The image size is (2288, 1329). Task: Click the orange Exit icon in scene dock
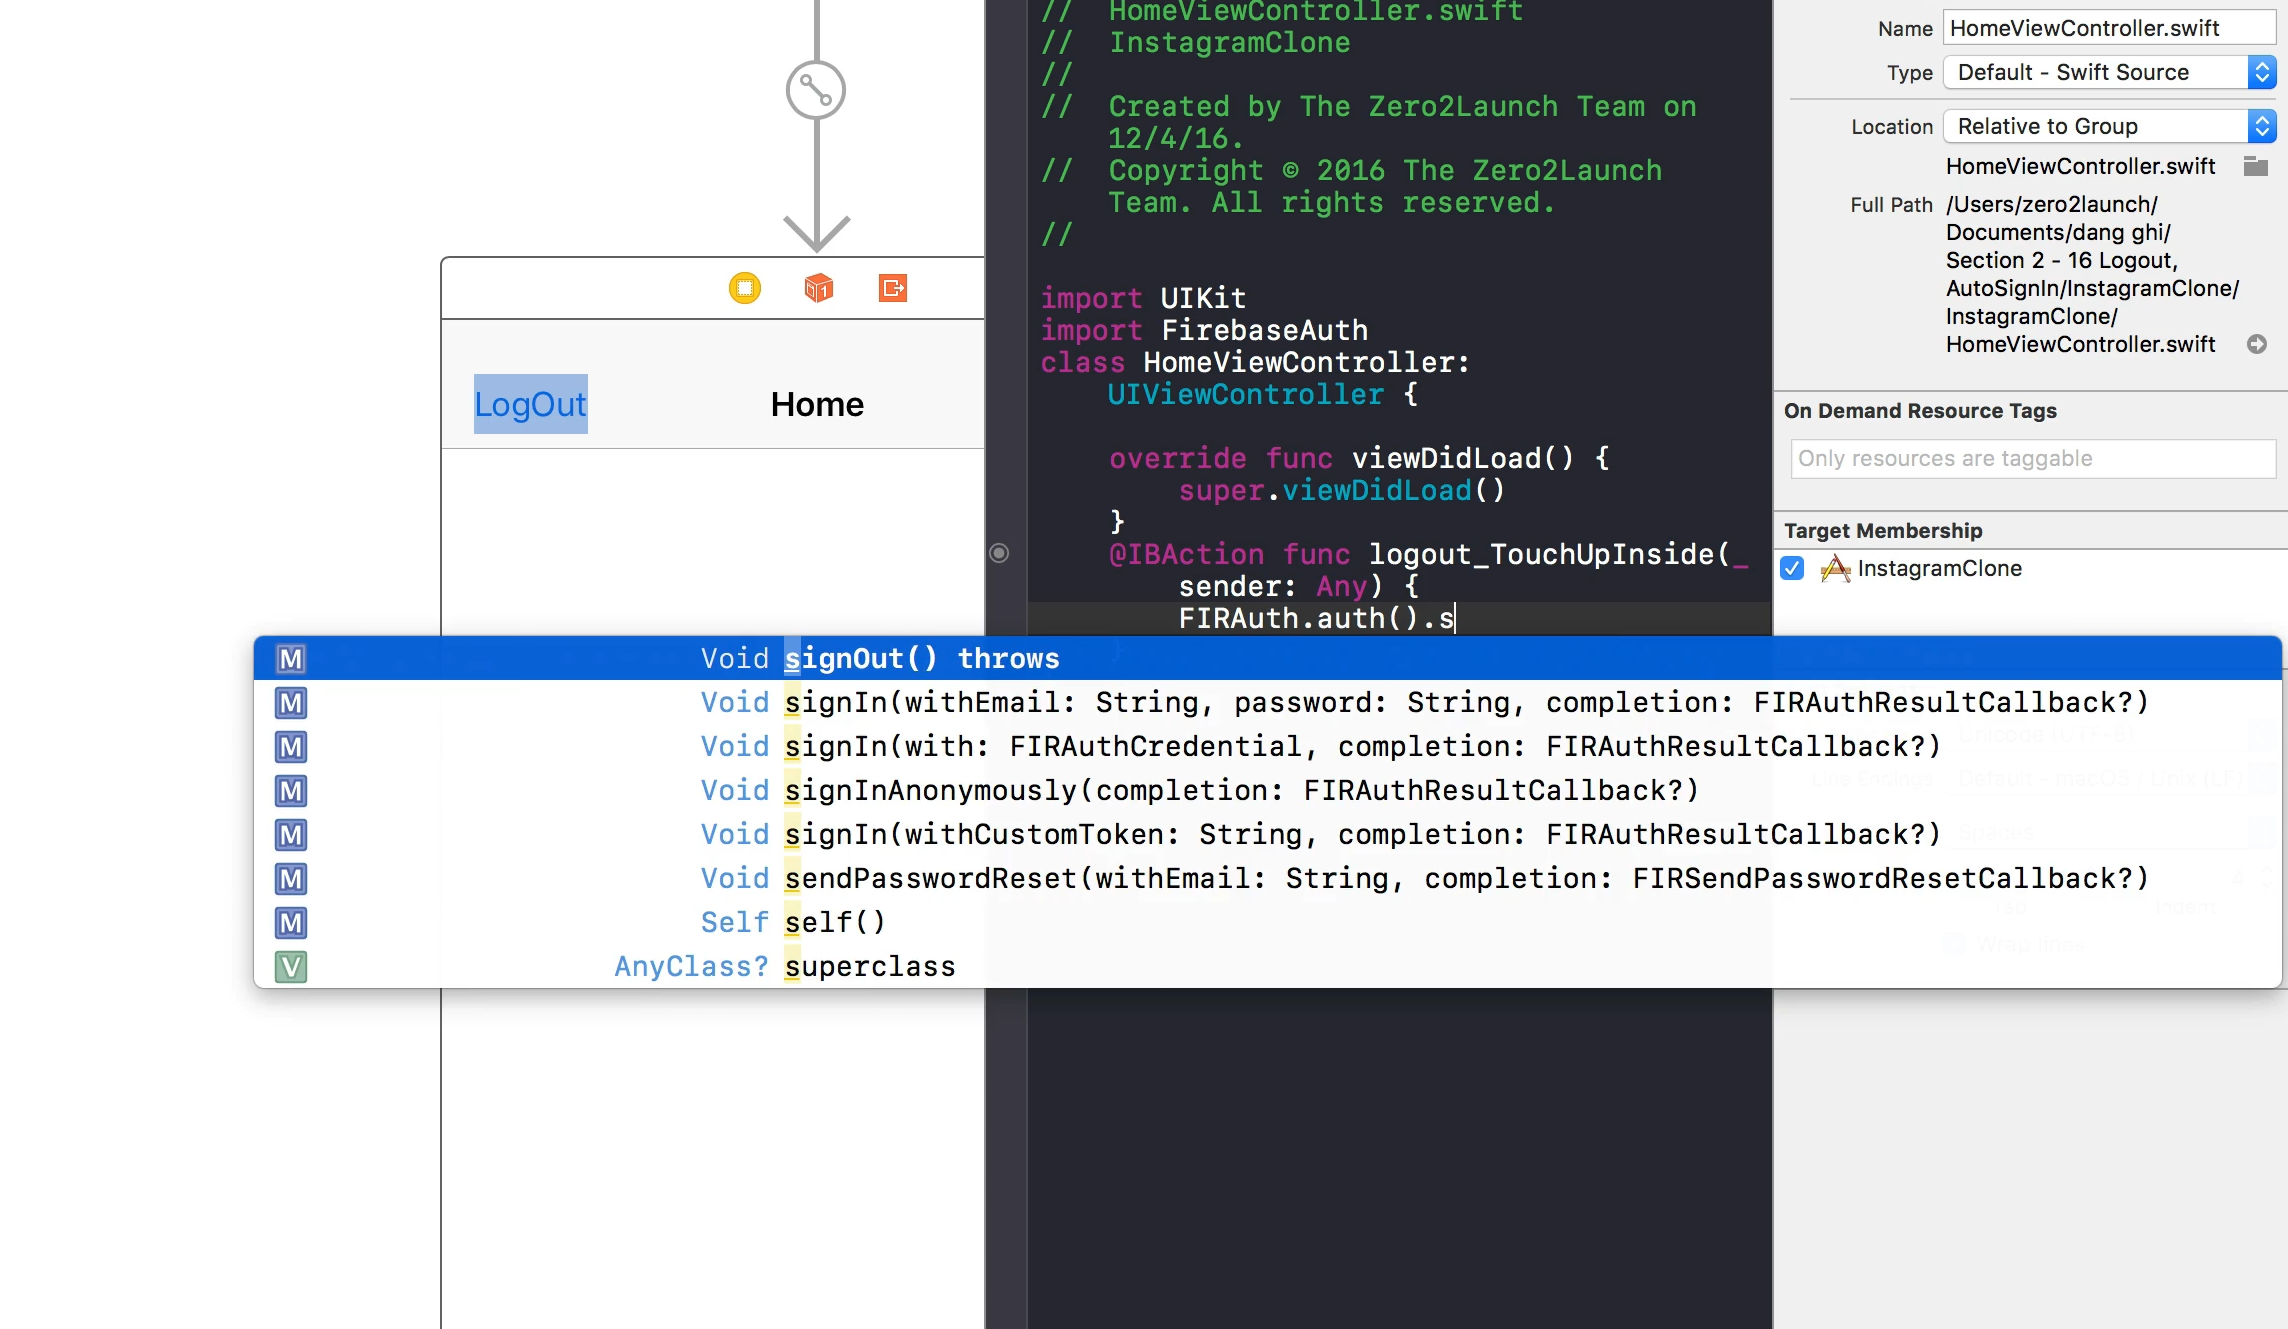(x=893, y=288)
